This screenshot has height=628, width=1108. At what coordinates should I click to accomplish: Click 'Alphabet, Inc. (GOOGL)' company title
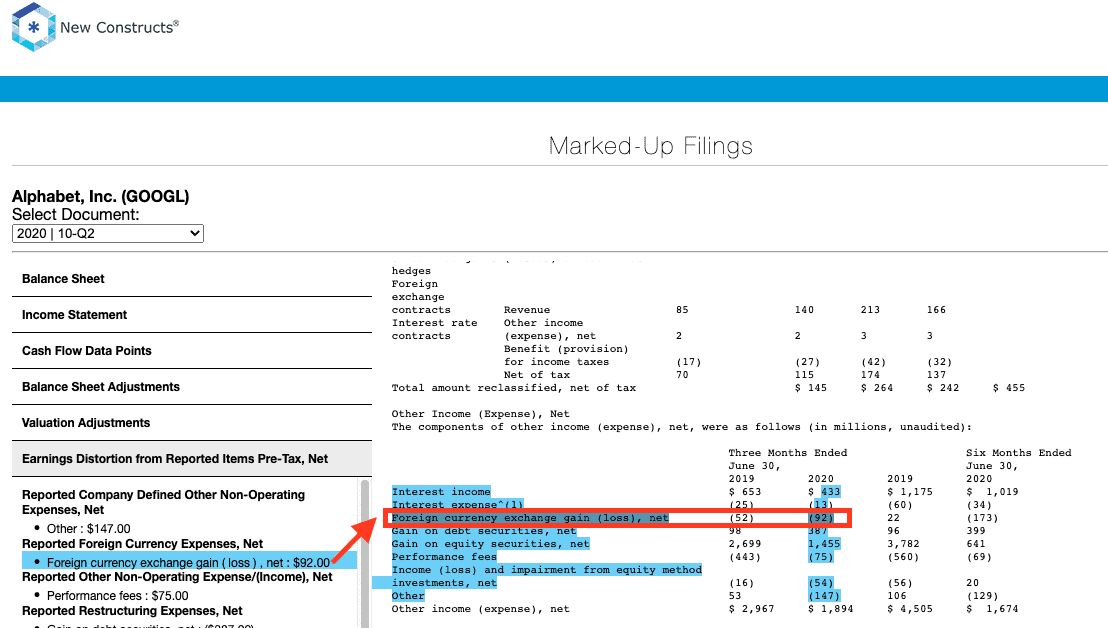[x=100, y=196]
